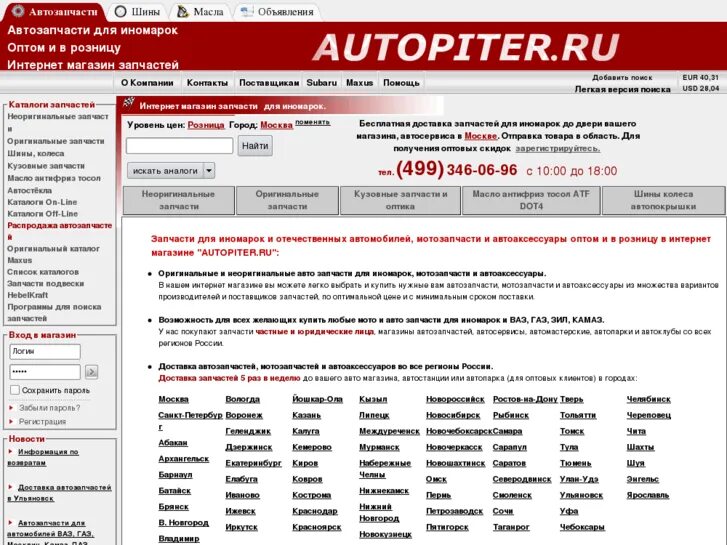Click the checkered flag icon in header
This screenshot has height=545, width=727.
pos(129,103)
